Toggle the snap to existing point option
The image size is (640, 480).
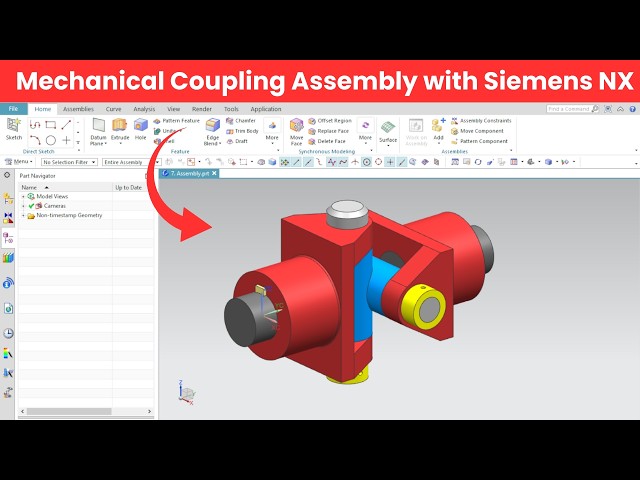pyautogui.click(x=390, y=162)
